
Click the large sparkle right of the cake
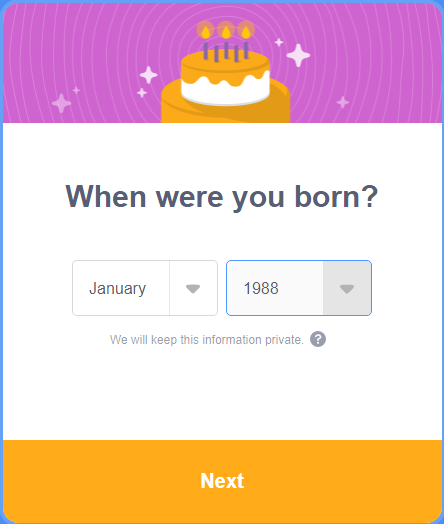[x=298, y=55]
